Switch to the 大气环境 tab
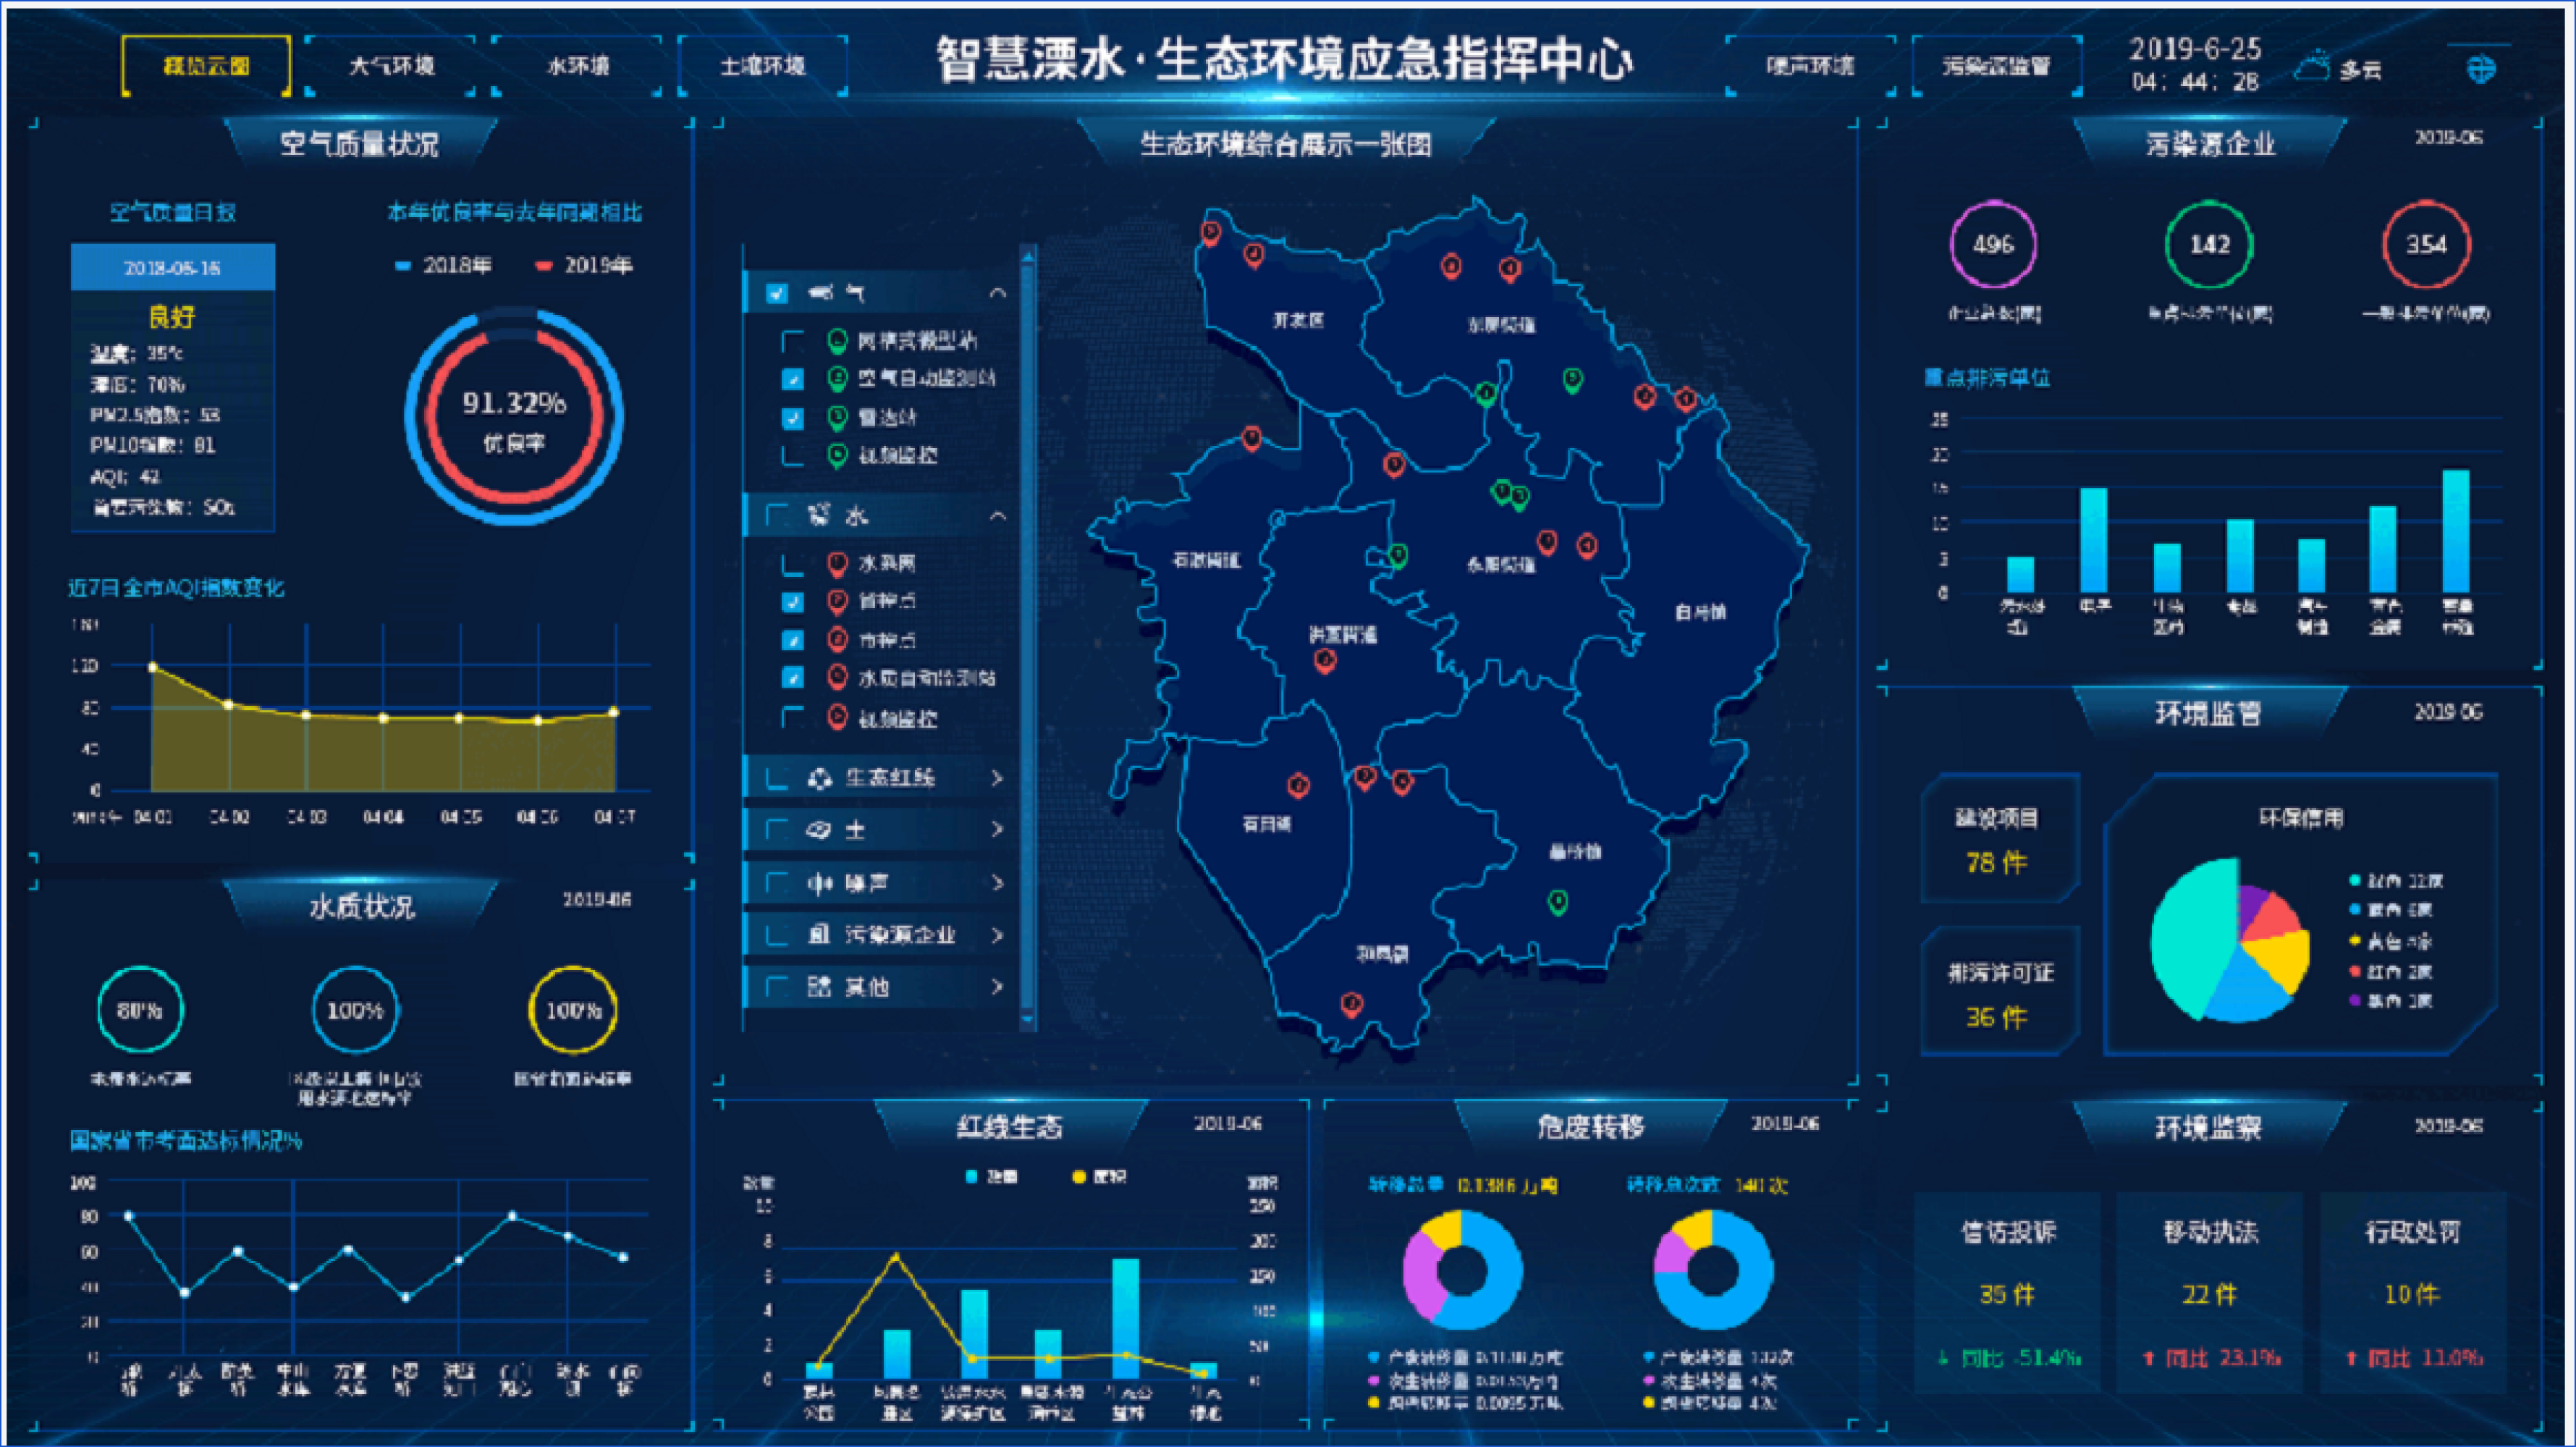The image size is (2576, 1447). tap(391, 66)
